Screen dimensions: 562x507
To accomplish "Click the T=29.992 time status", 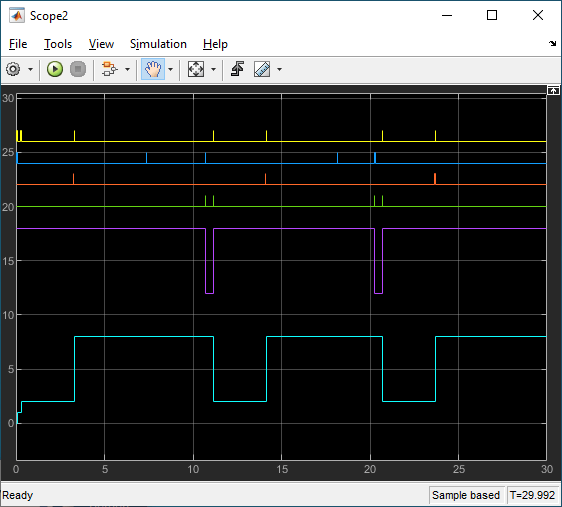I will click(532, 495).
